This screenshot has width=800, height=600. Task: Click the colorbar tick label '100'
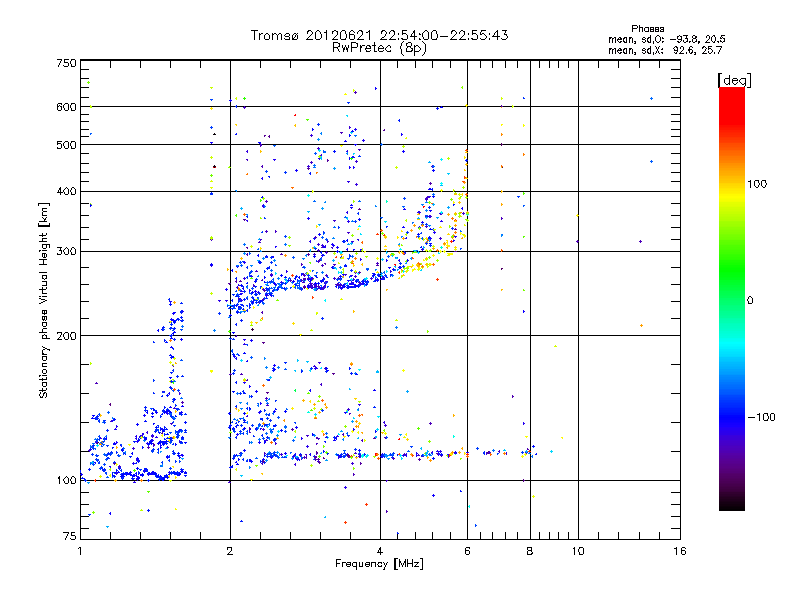757,184
